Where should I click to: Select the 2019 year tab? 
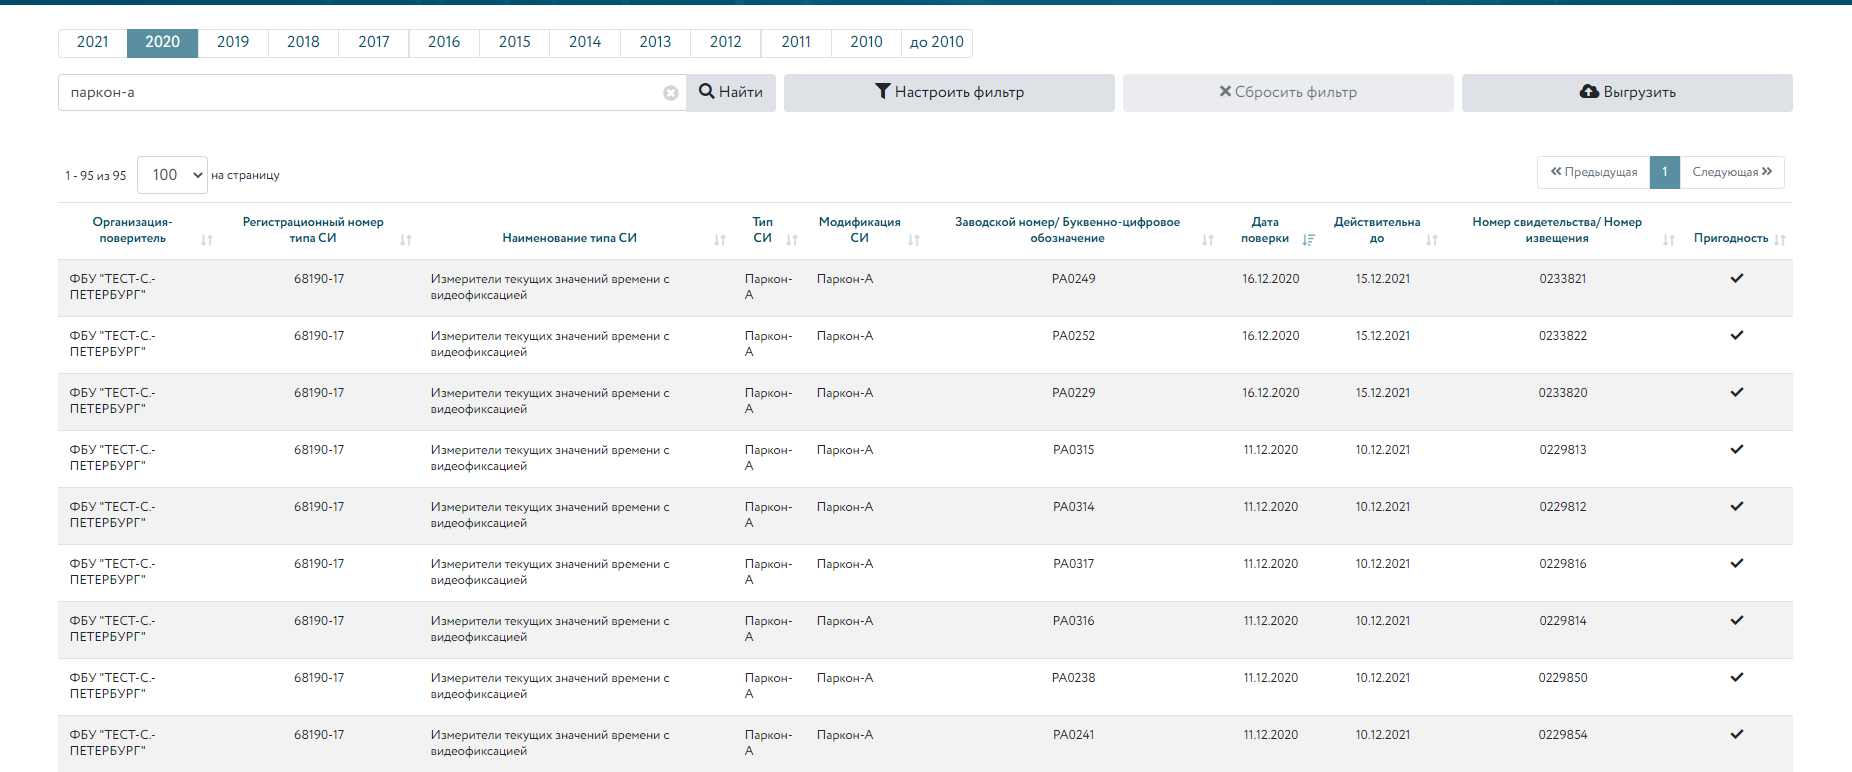click(x=233, y=42)
